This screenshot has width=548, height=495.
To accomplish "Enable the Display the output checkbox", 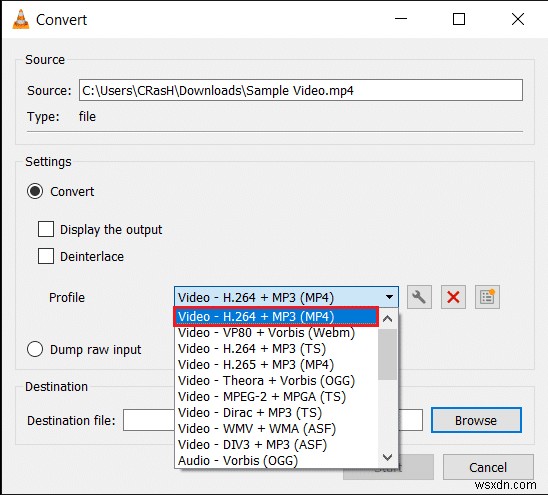I will pos(46,229).
